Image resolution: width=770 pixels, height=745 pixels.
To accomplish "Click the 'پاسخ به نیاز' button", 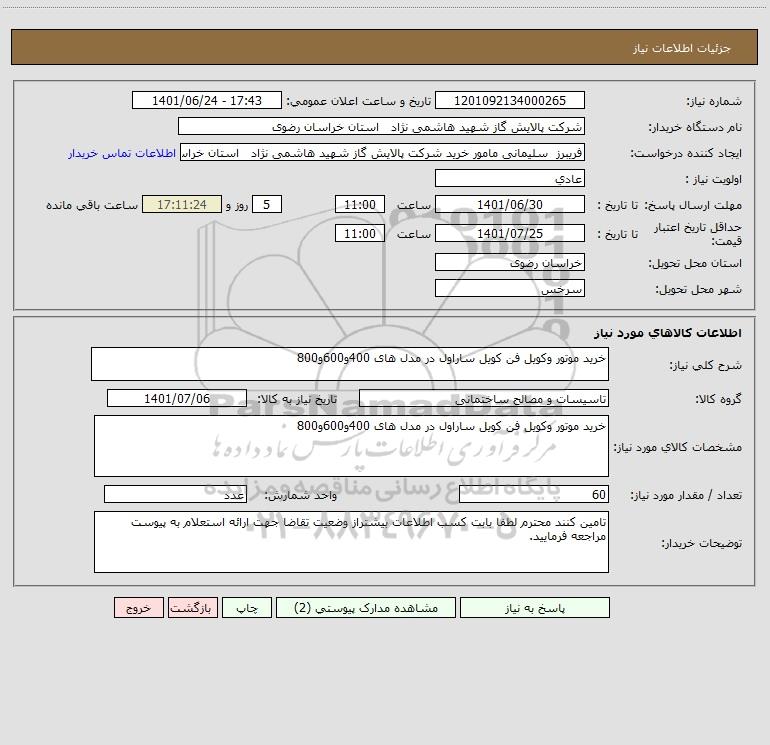I will (535, 607).
